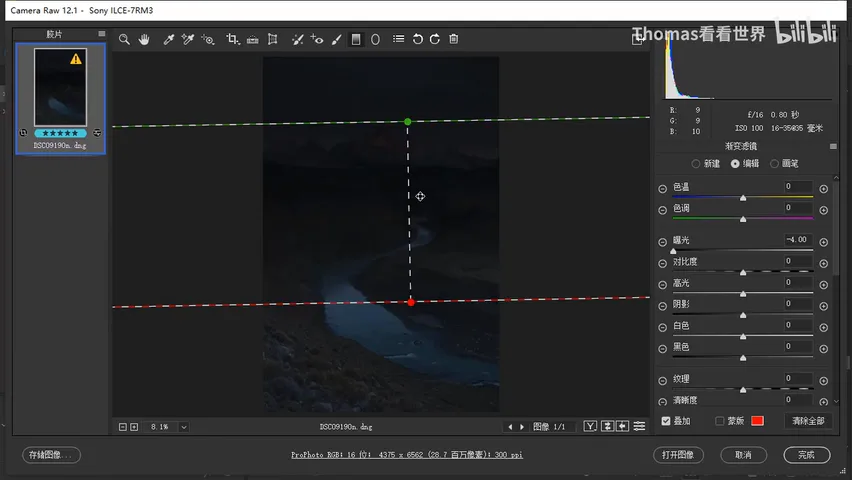This screenshot has height=480, width=852.
Task: Increase 白色 with plus button
Action: pyautogui.click(x=824, y=327)
